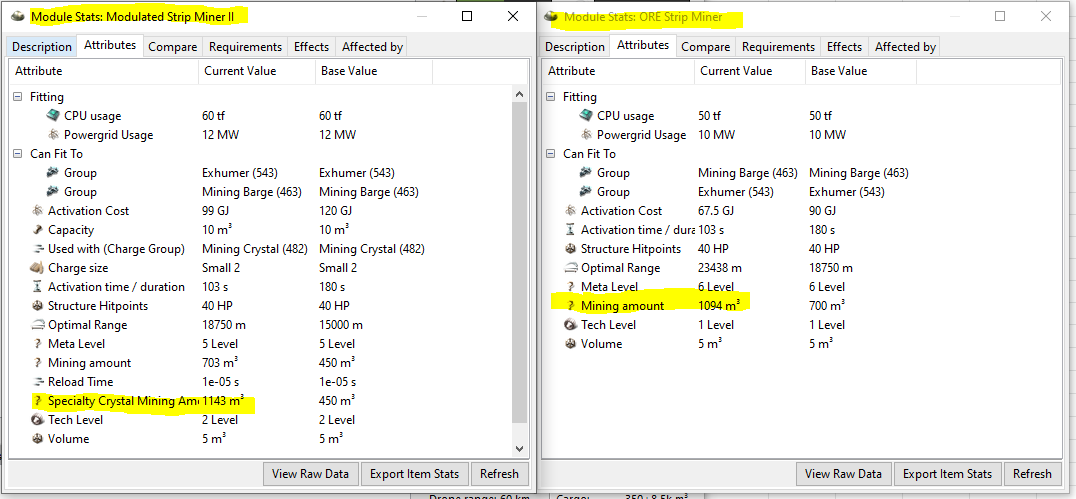Click Meta Level question-mark icon in ORE Strip Miner window
Viewport: 1076px width, 499px height.
pyautogui.click(x=570, y=287)
